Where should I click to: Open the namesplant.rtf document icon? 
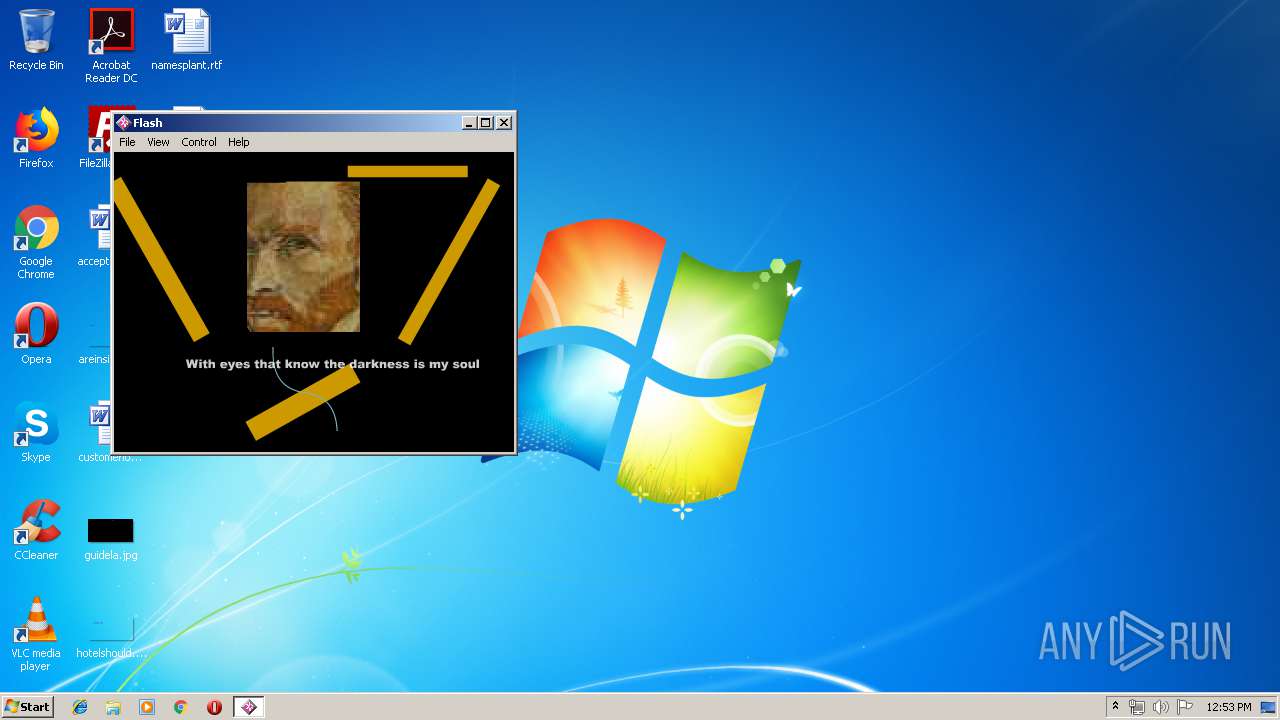(187, 40)
